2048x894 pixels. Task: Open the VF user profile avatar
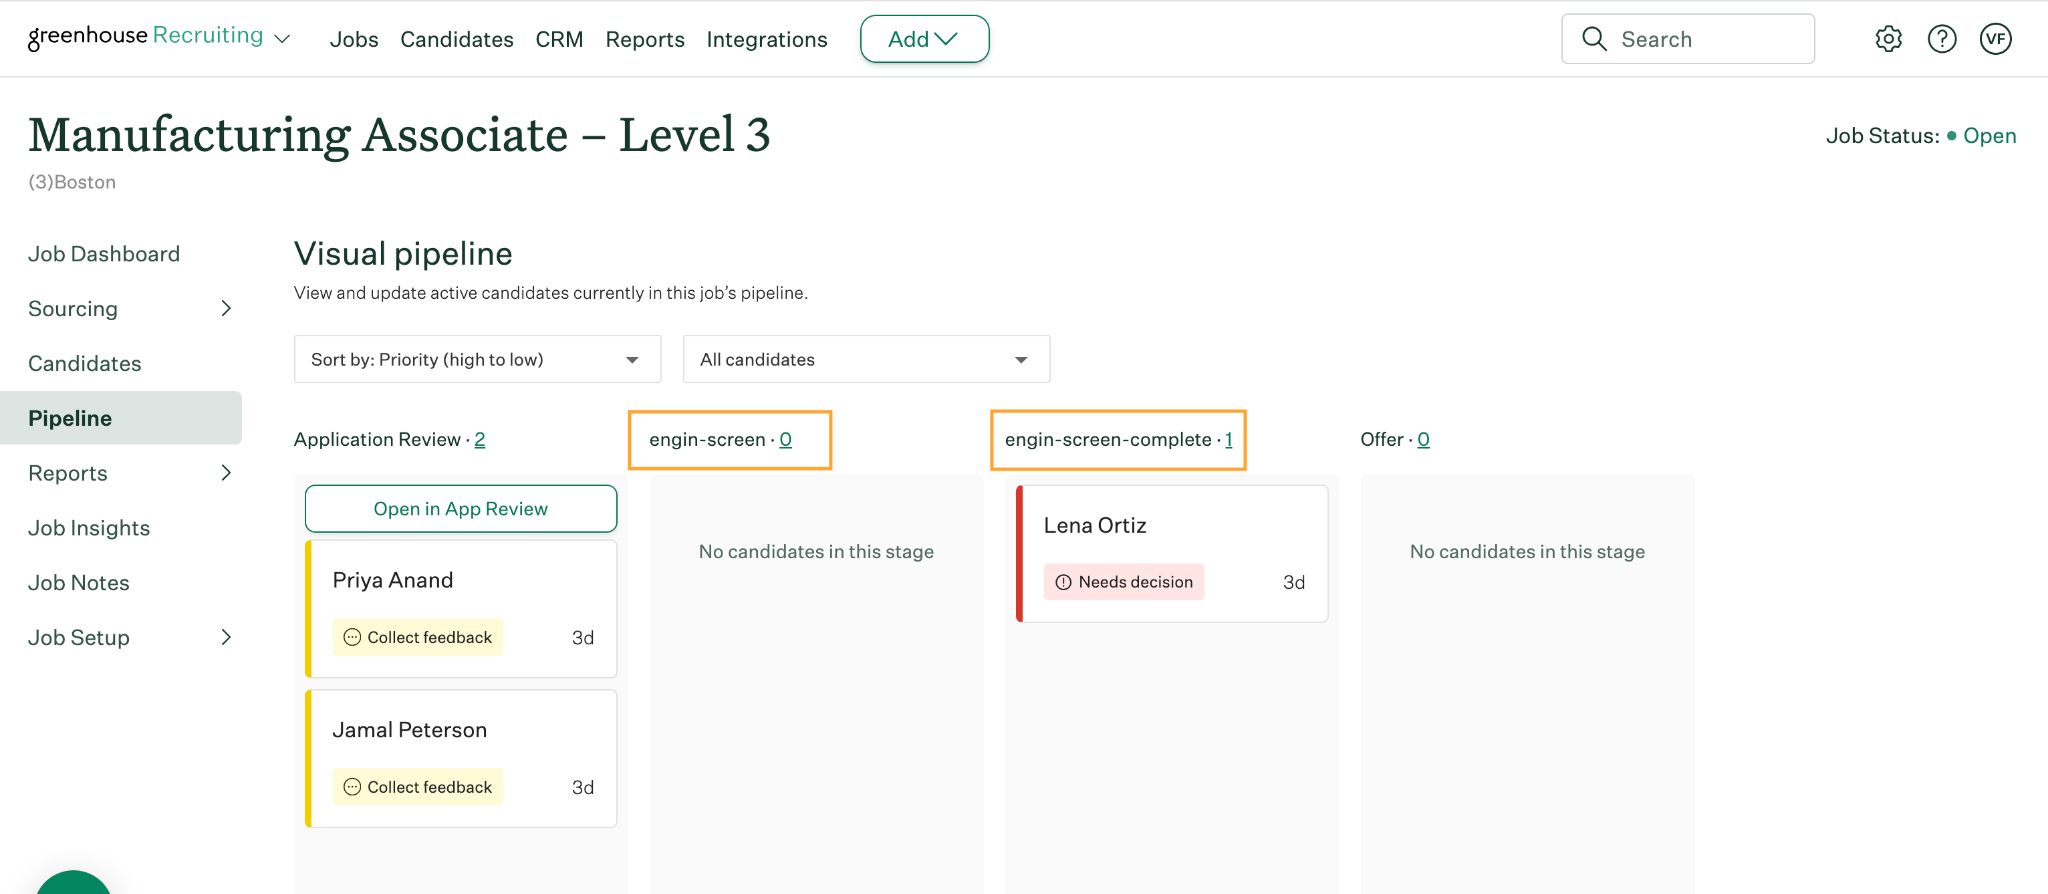coord(1996,39)
